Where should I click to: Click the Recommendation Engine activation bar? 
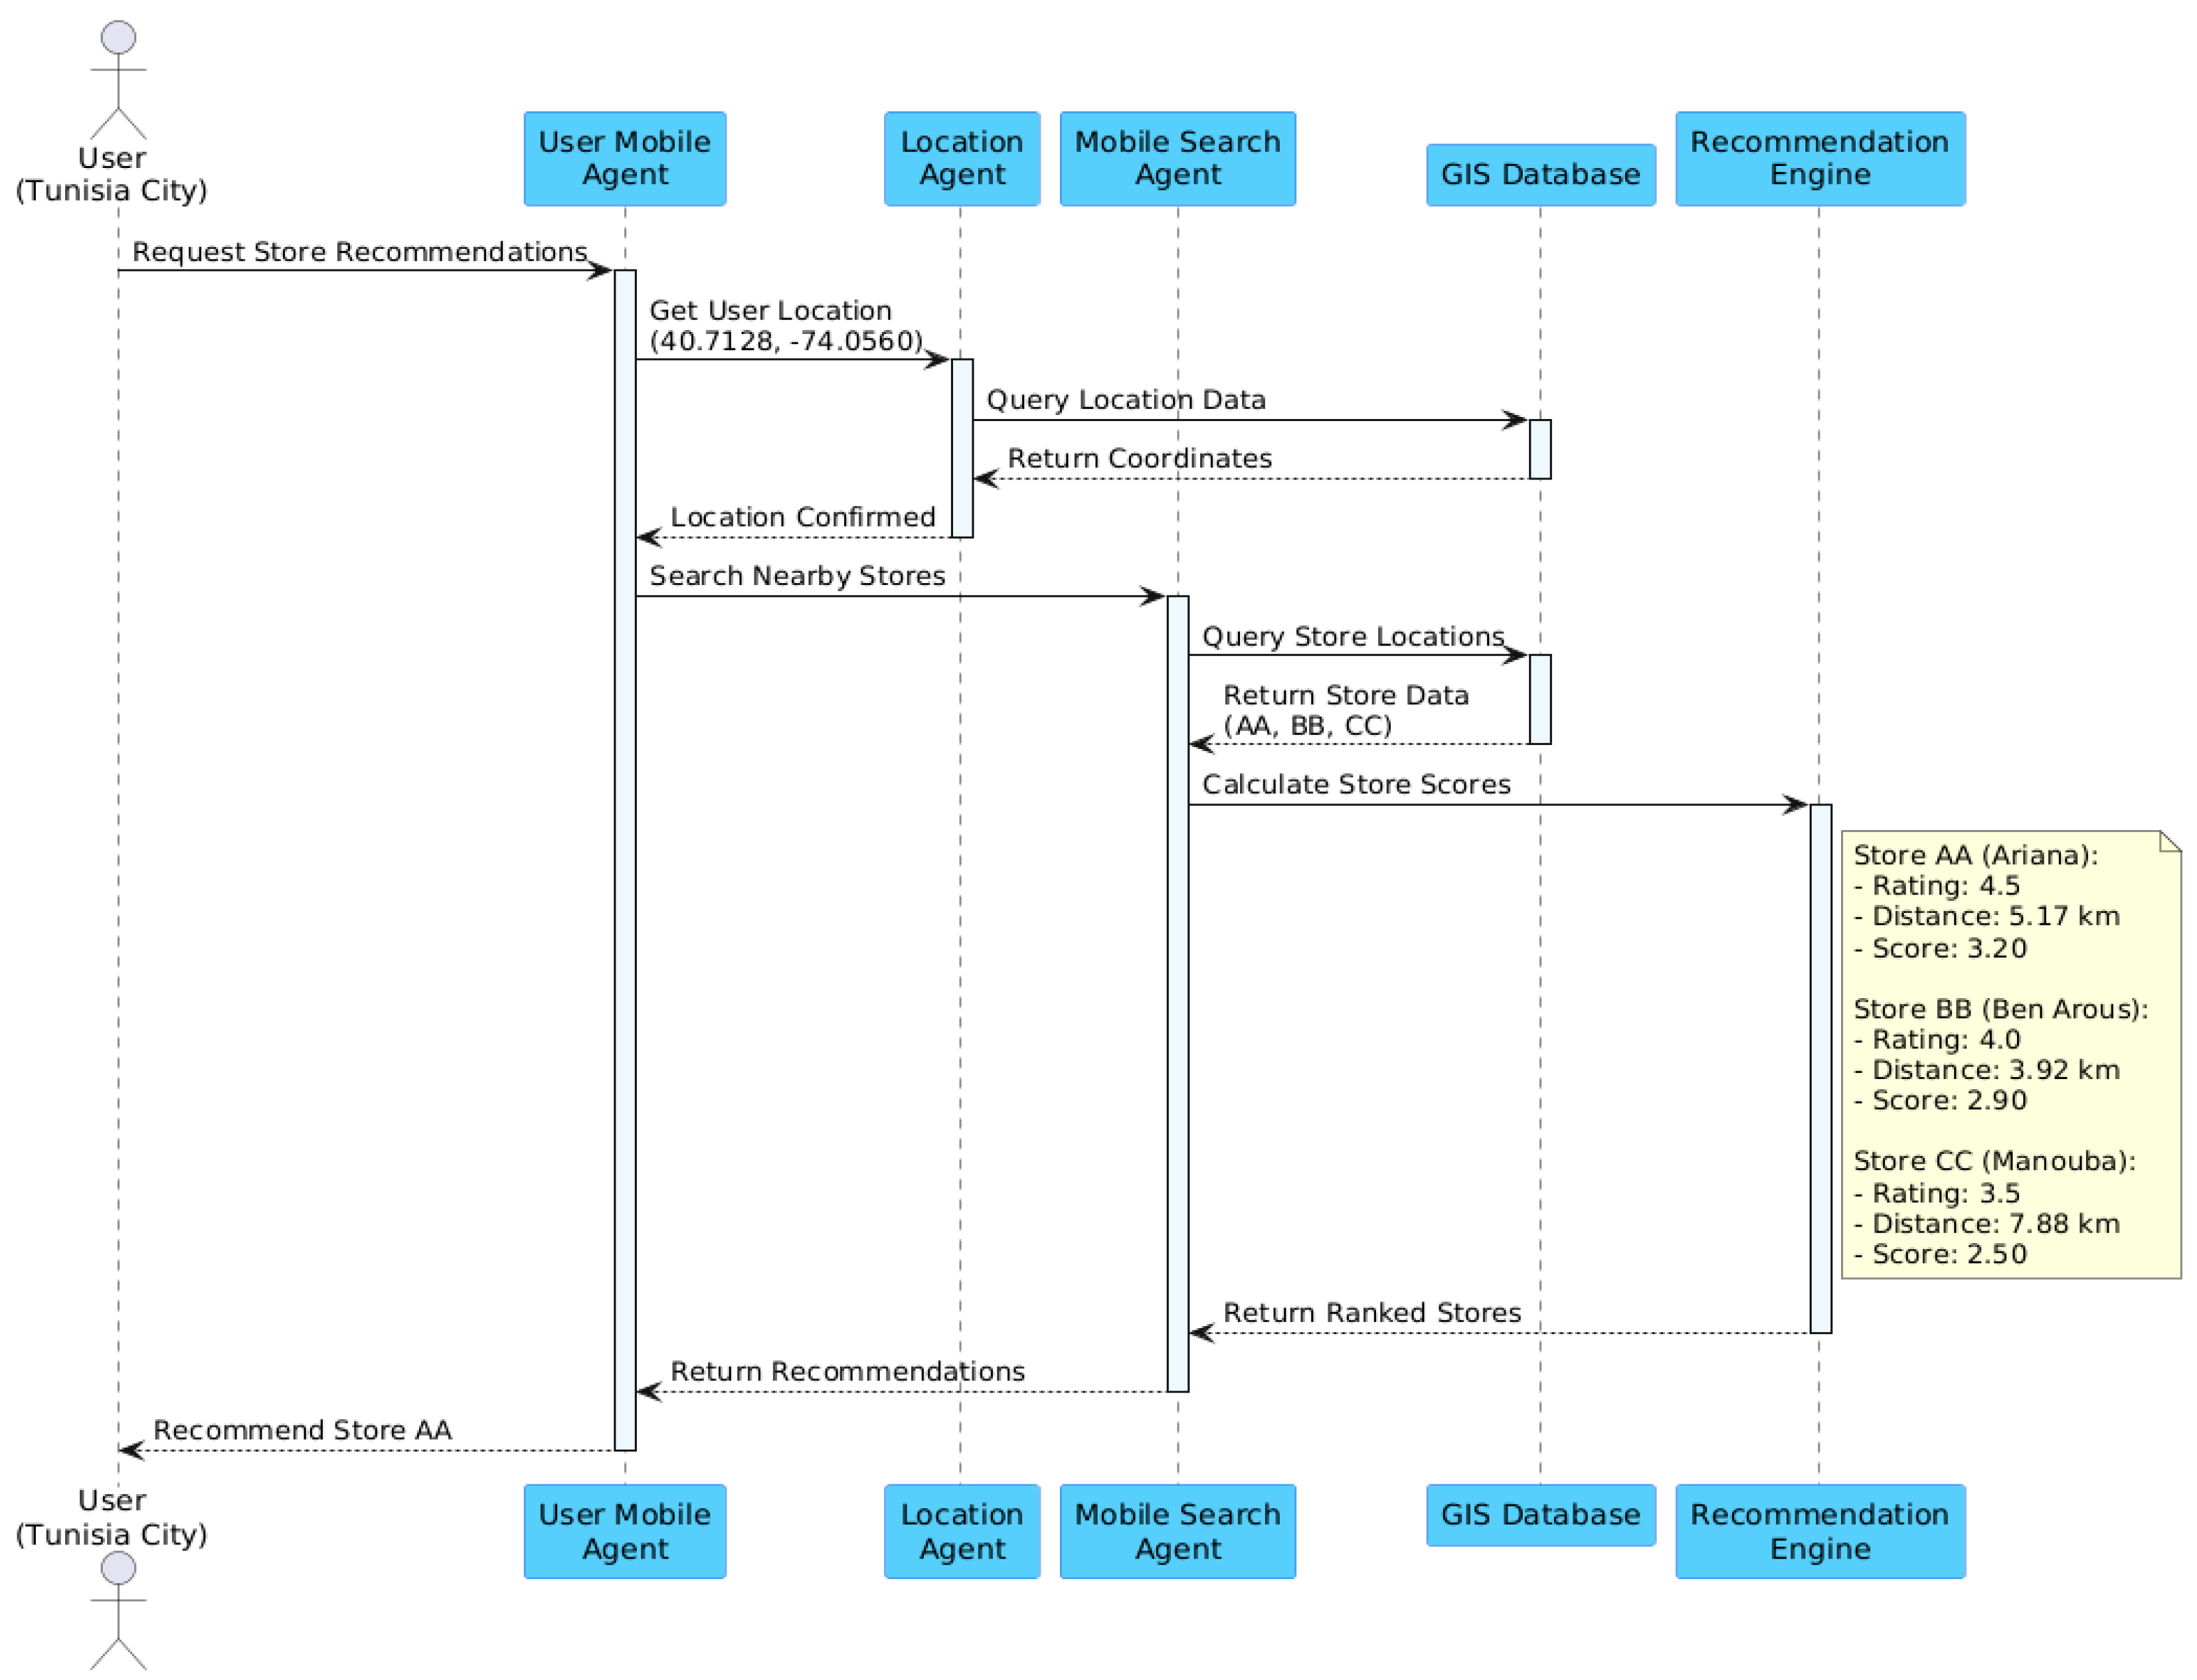pyautogui.click(x=1820, y=1068)
